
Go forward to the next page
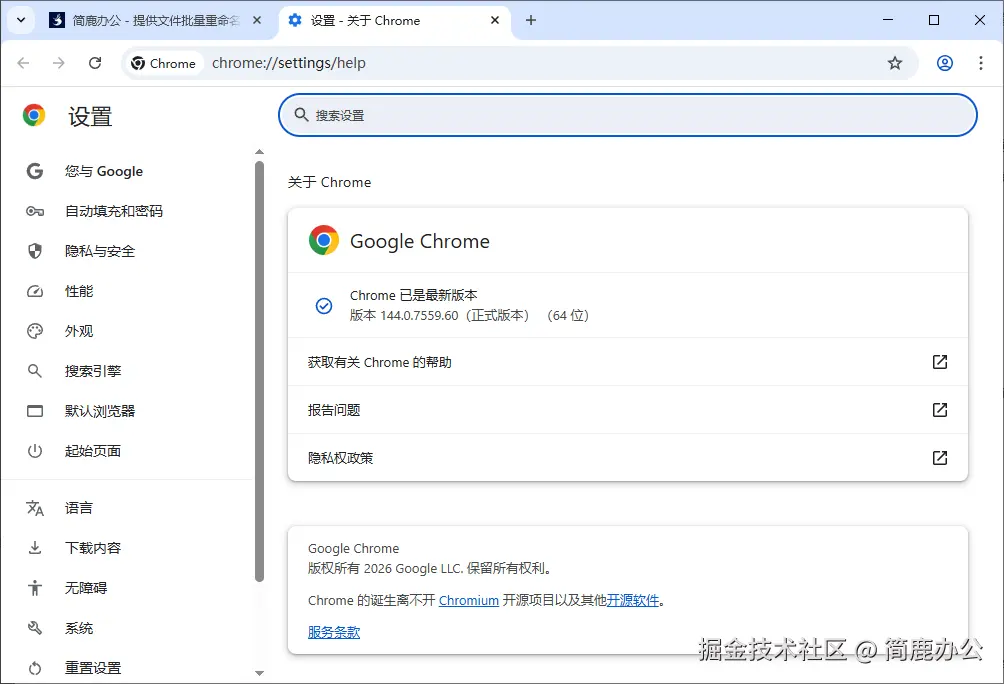coord(59,63)
